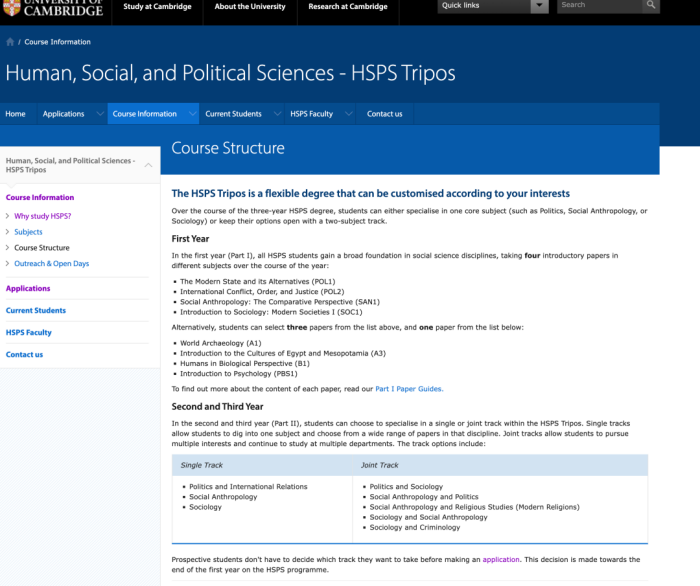Select the Applications nav tab

63,114
